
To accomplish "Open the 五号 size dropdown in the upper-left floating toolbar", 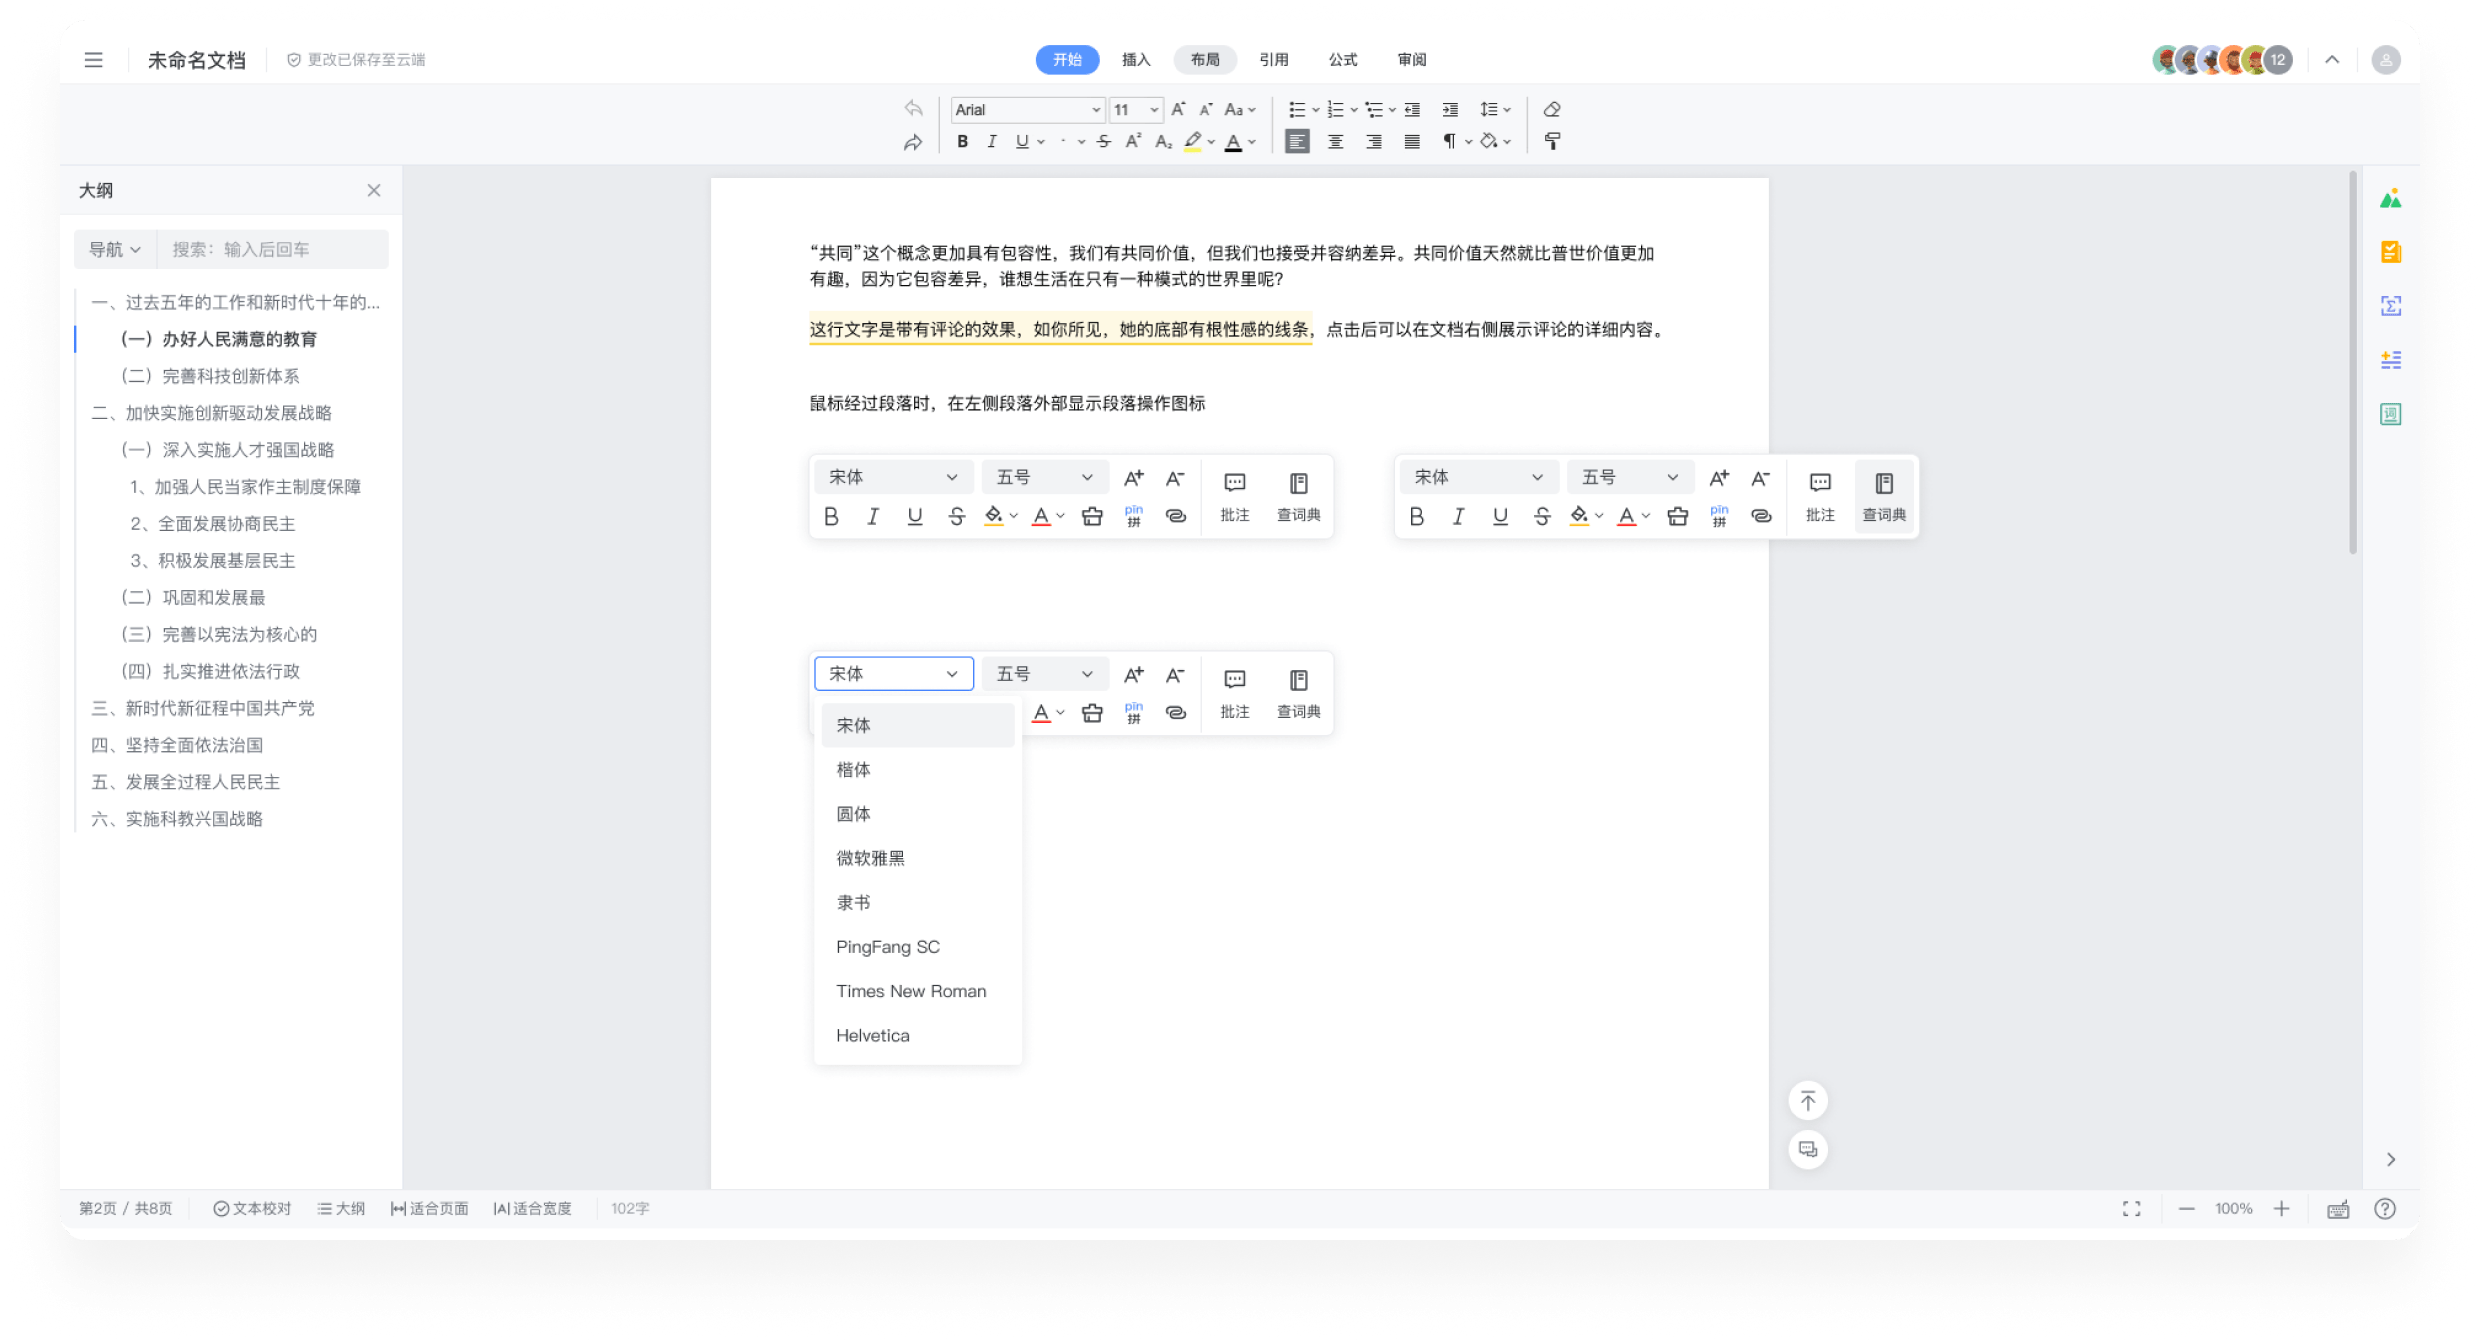I will tap(1044, 478).
